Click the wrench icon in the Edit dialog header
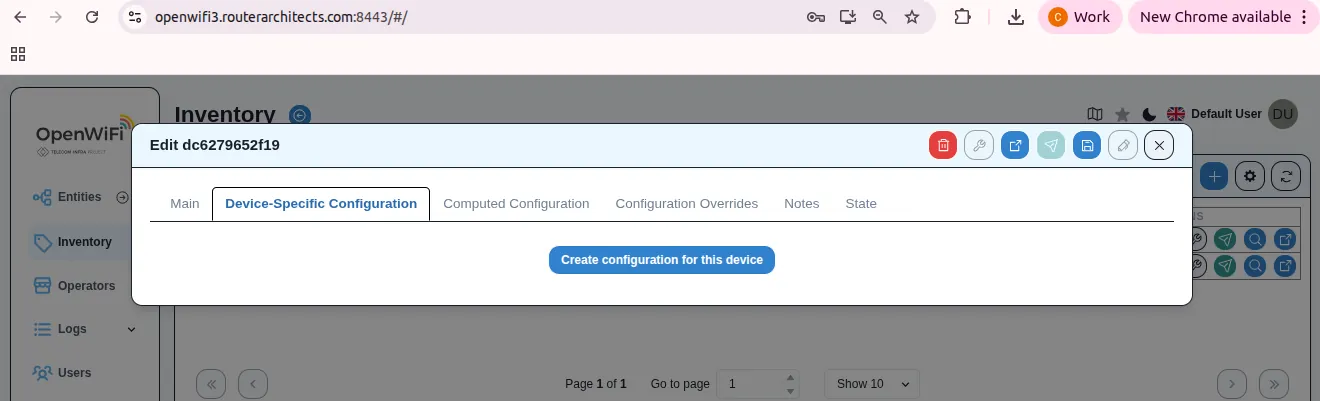This screenshot has height=401, width=1320. pos(979,145)
